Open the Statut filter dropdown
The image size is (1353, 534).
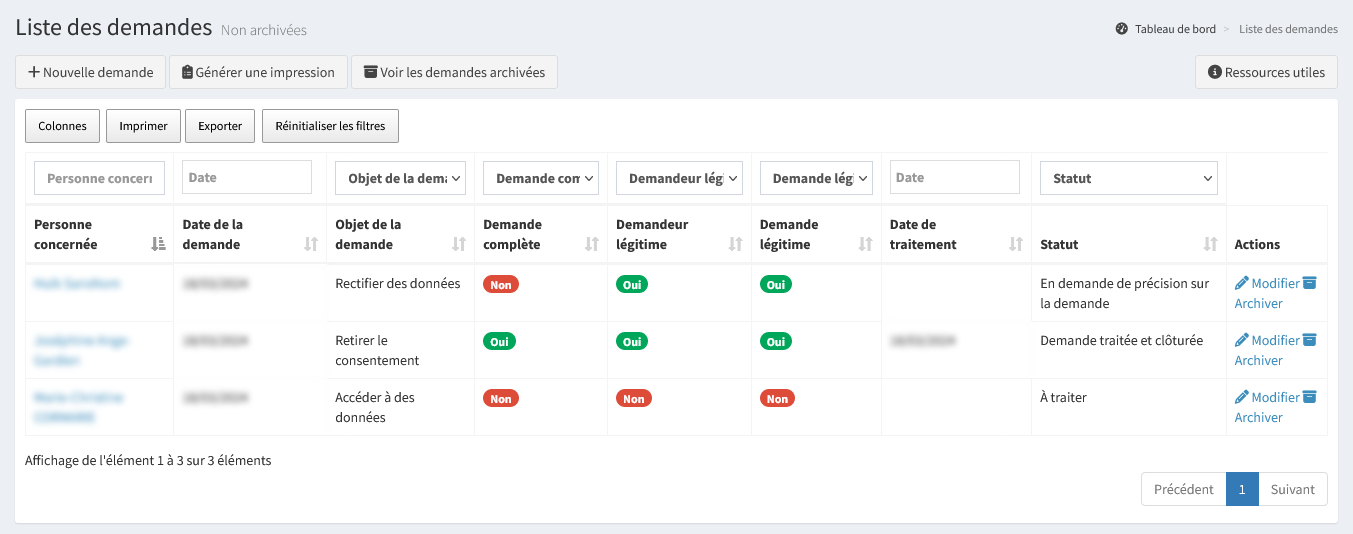click(1128, 178)
